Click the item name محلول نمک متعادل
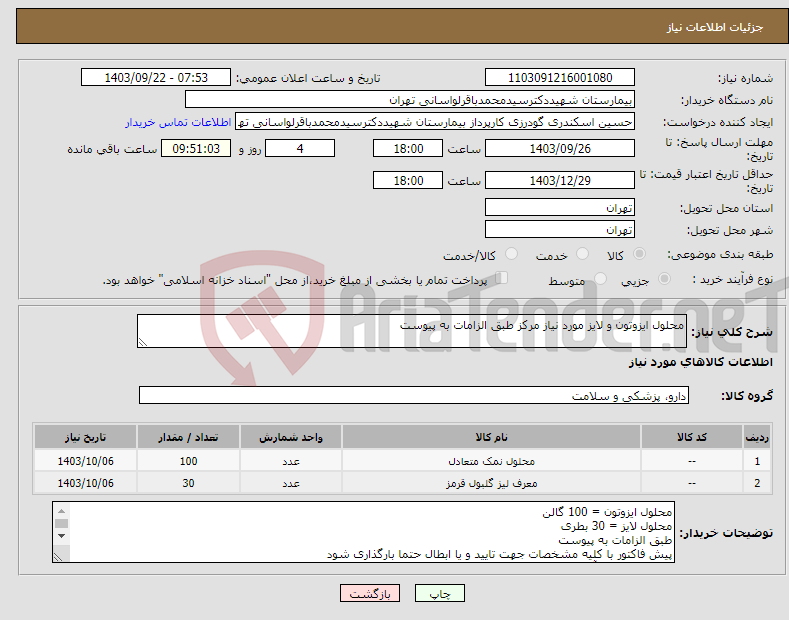 point(491,461)
